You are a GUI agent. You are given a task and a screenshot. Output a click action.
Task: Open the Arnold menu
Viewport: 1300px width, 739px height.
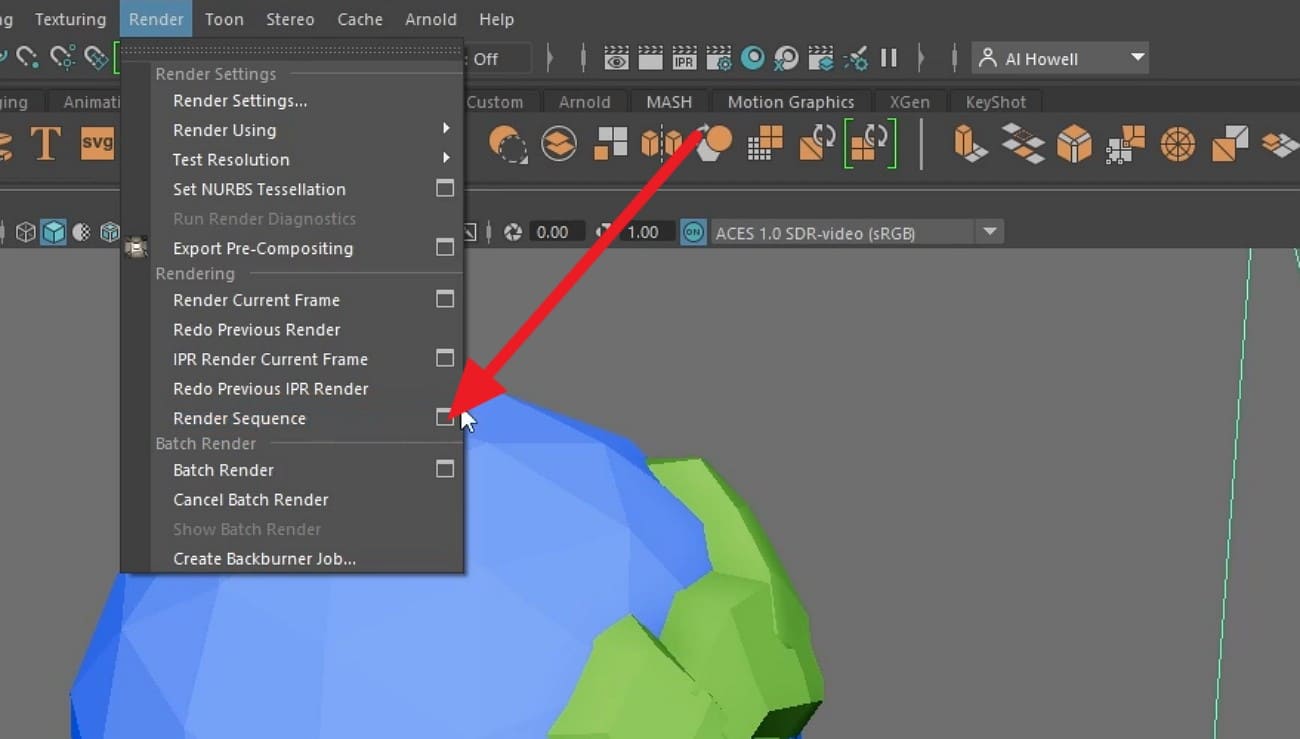tap(430, 18)
